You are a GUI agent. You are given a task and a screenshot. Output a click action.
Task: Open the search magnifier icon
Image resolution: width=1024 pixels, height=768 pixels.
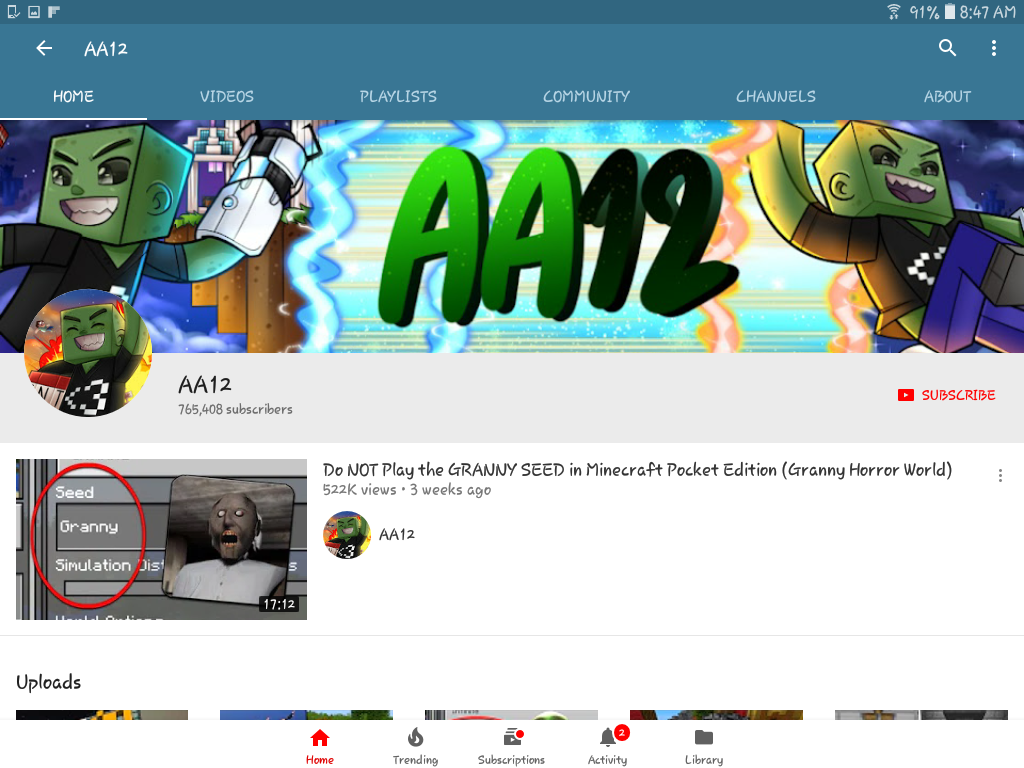(947, 48)
